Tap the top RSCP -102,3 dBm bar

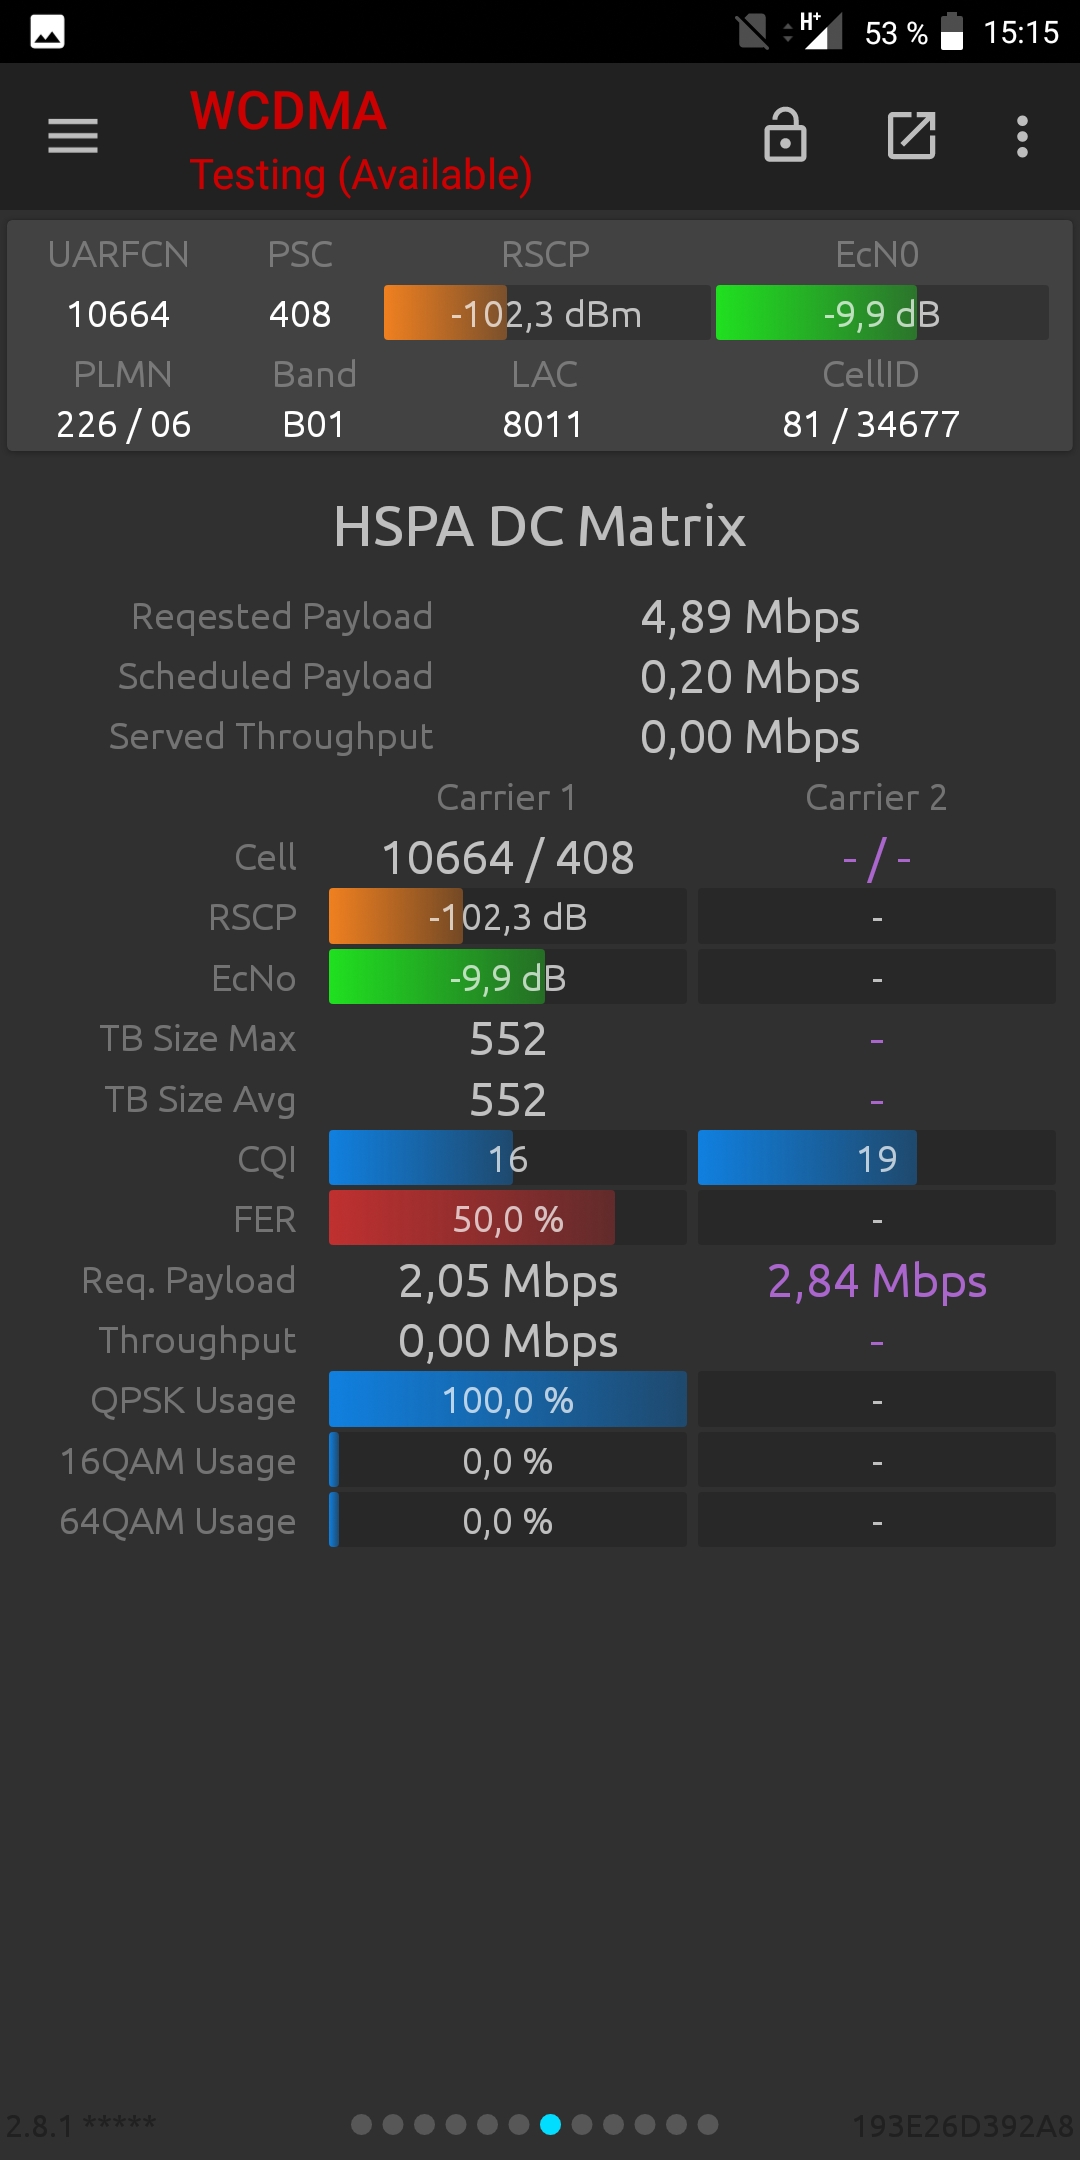(547, 313)
